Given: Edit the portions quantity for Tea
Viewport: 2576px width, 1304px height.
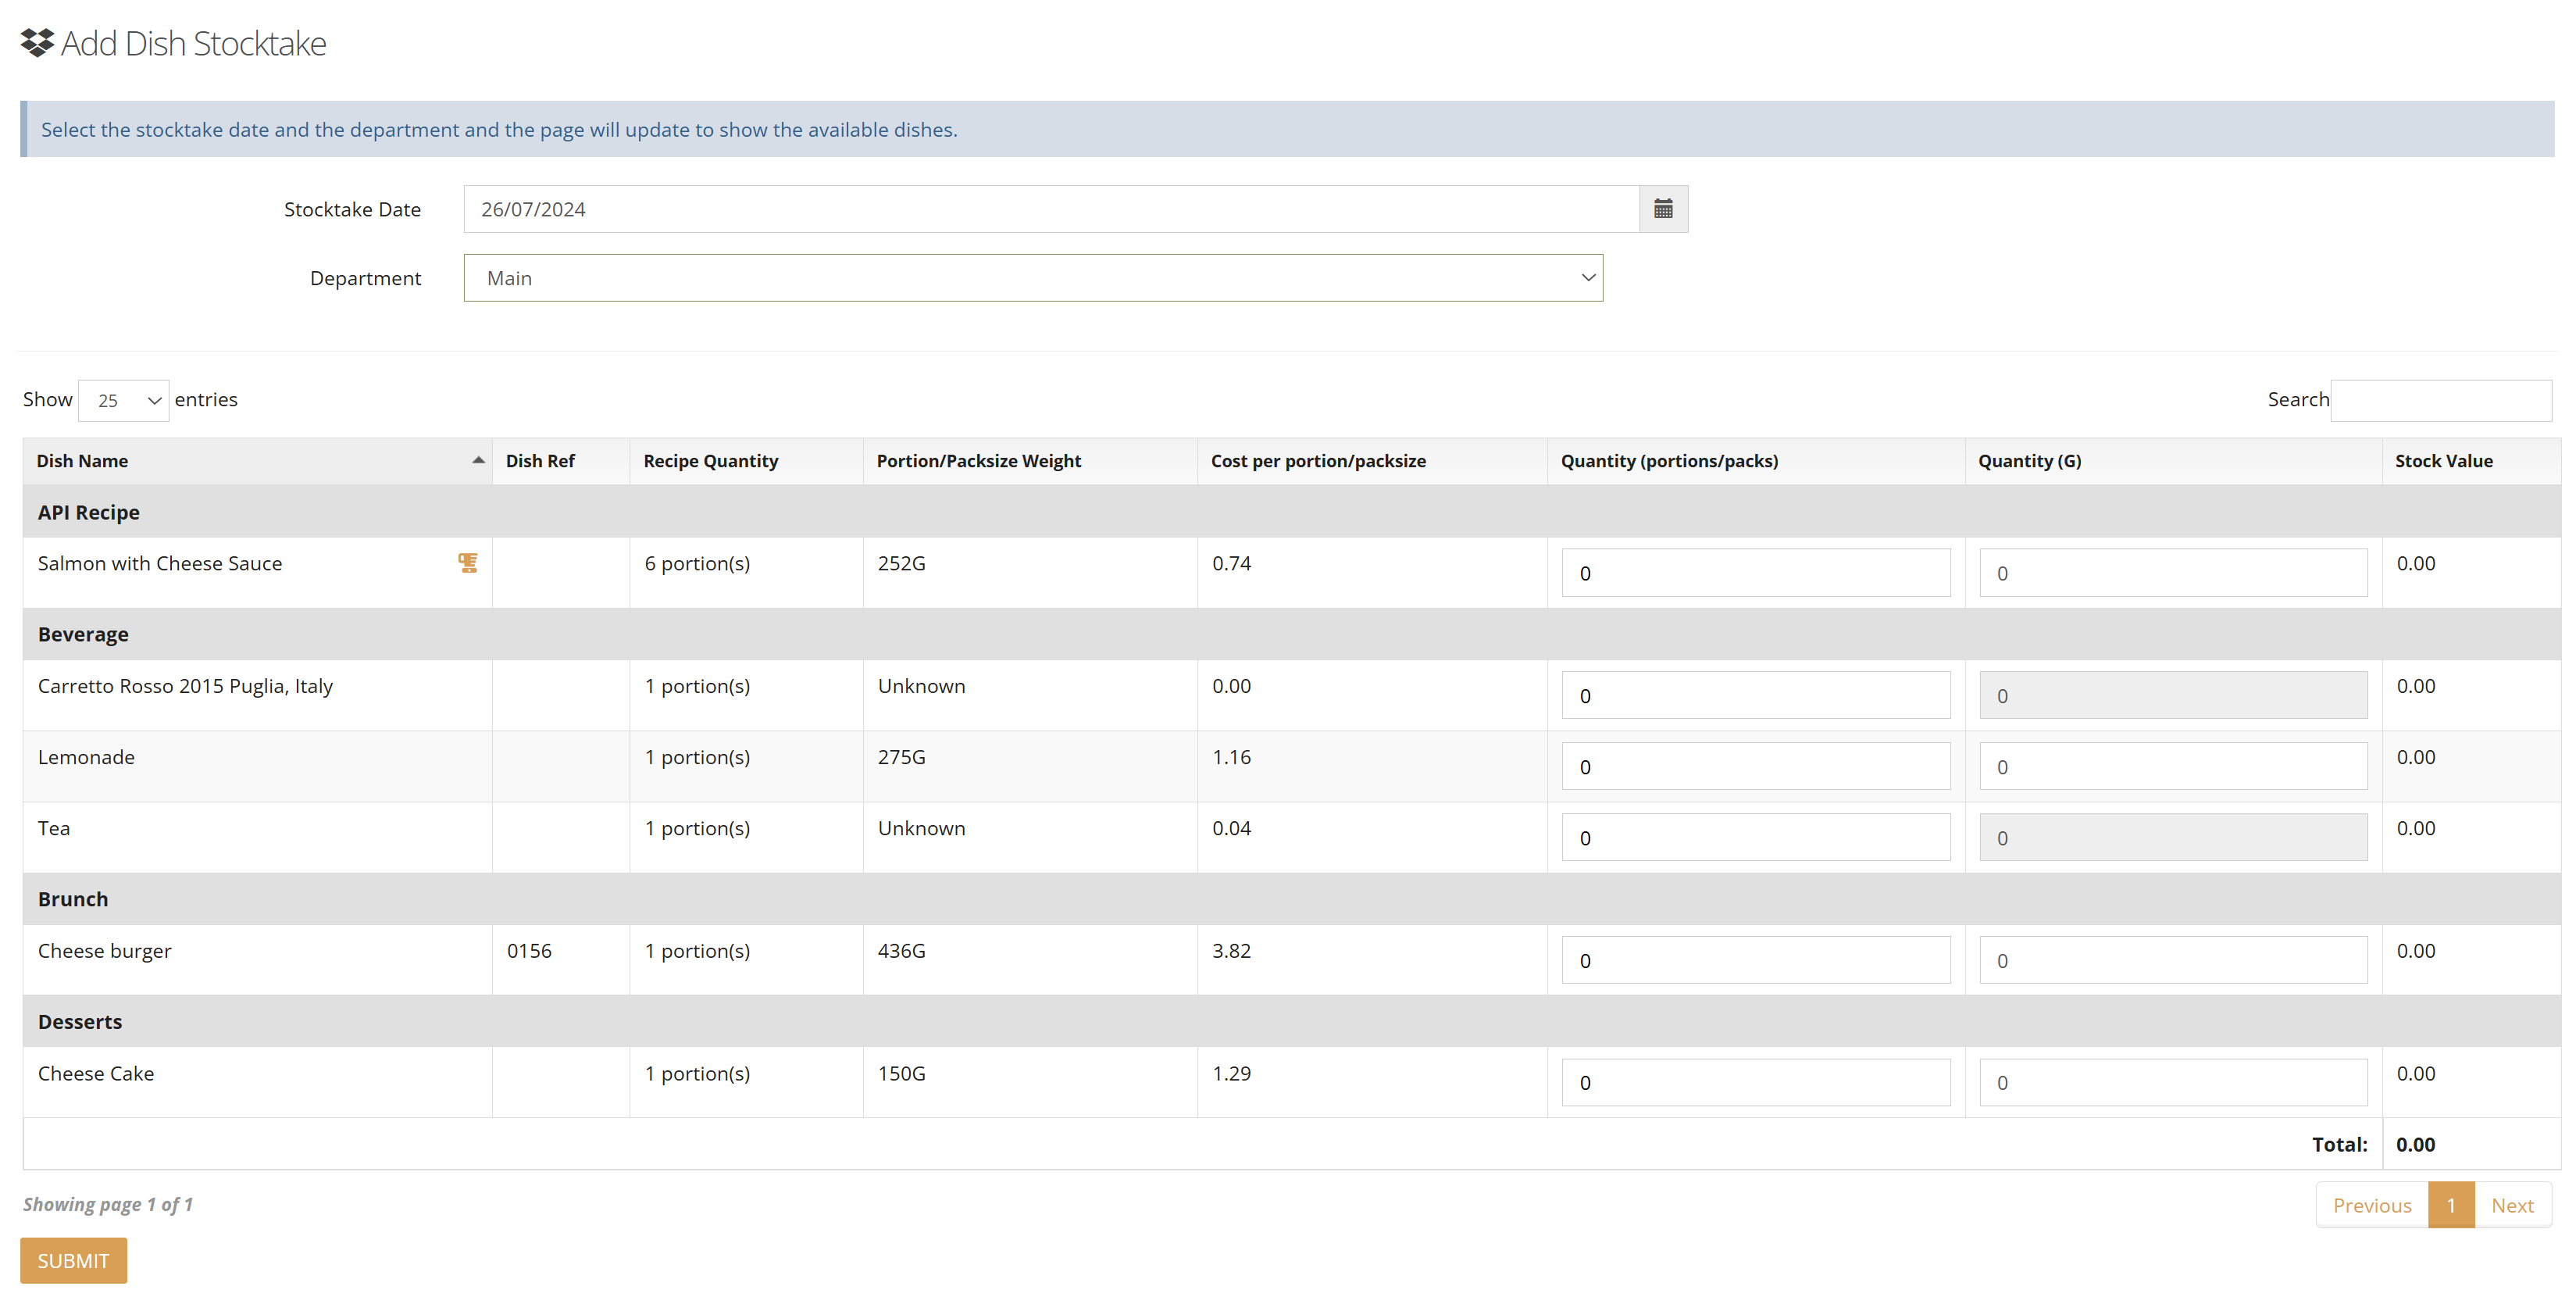Looking at the screenshot, I should [1756, 837].
